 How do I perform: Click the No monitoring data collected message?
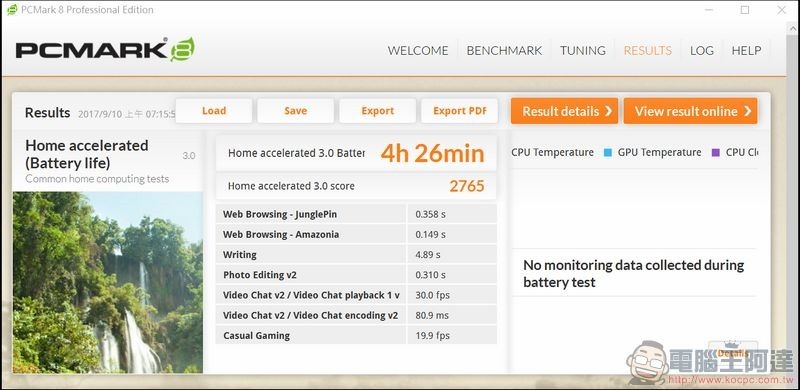click(x=634, y=274)
